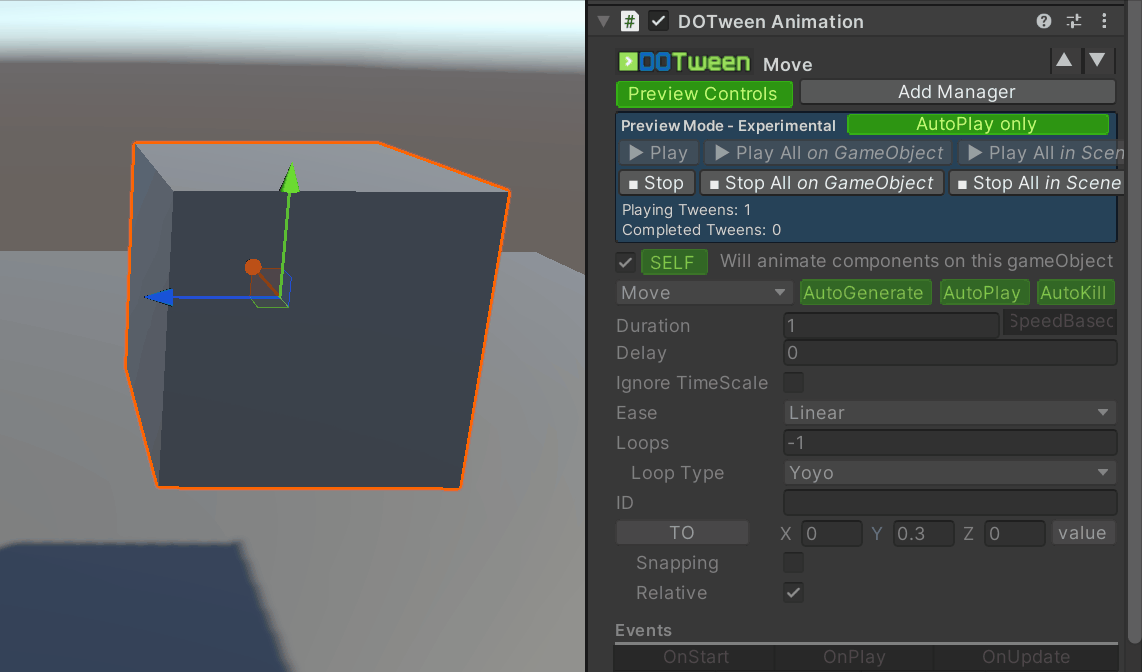The height and width of the screenshot is (672, 1142).
Task: Toggle AutoPlay only preview mode
Action: click(978, 124)
